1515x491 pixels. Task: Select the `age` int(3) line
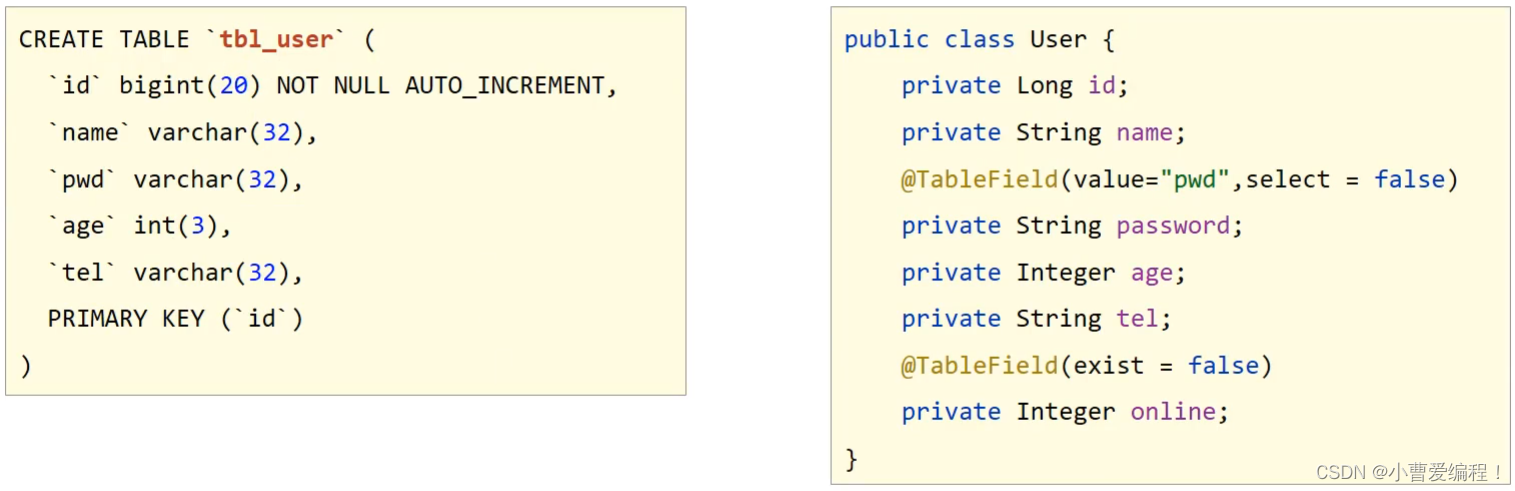coord(139,226)
